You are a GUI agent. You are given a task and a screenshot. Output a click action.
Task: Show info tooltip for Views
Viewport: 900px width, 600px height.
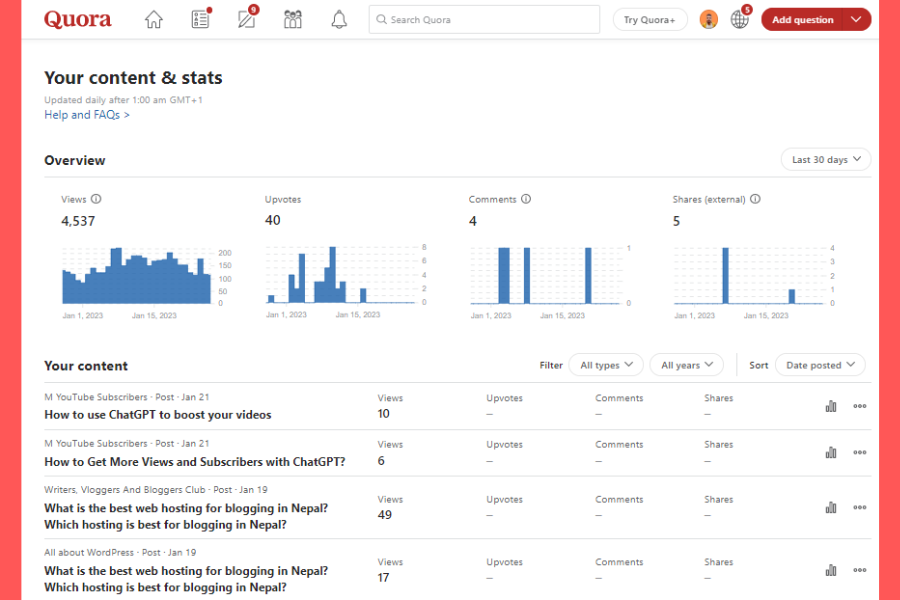96,199
